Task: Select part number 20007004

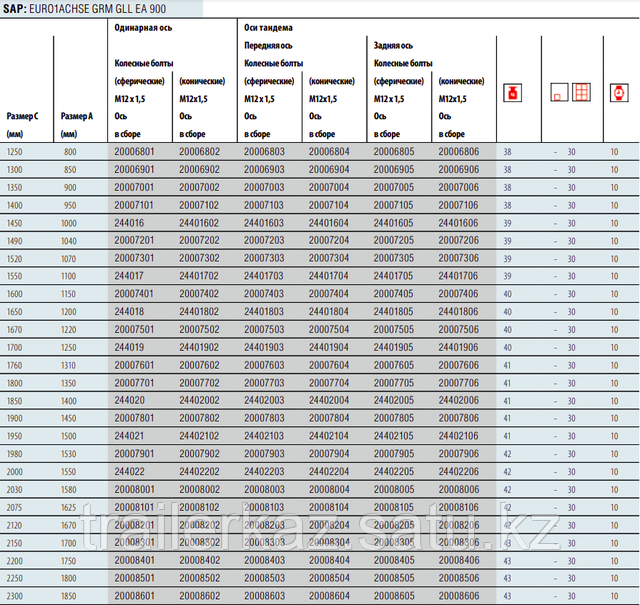Action: [329, 187]
